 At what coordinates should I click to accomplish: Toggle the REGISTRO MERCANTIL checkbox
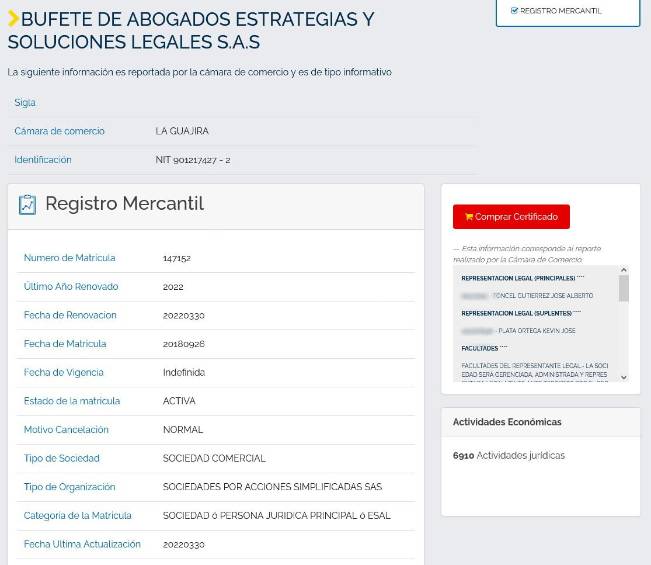click(514, 11)
